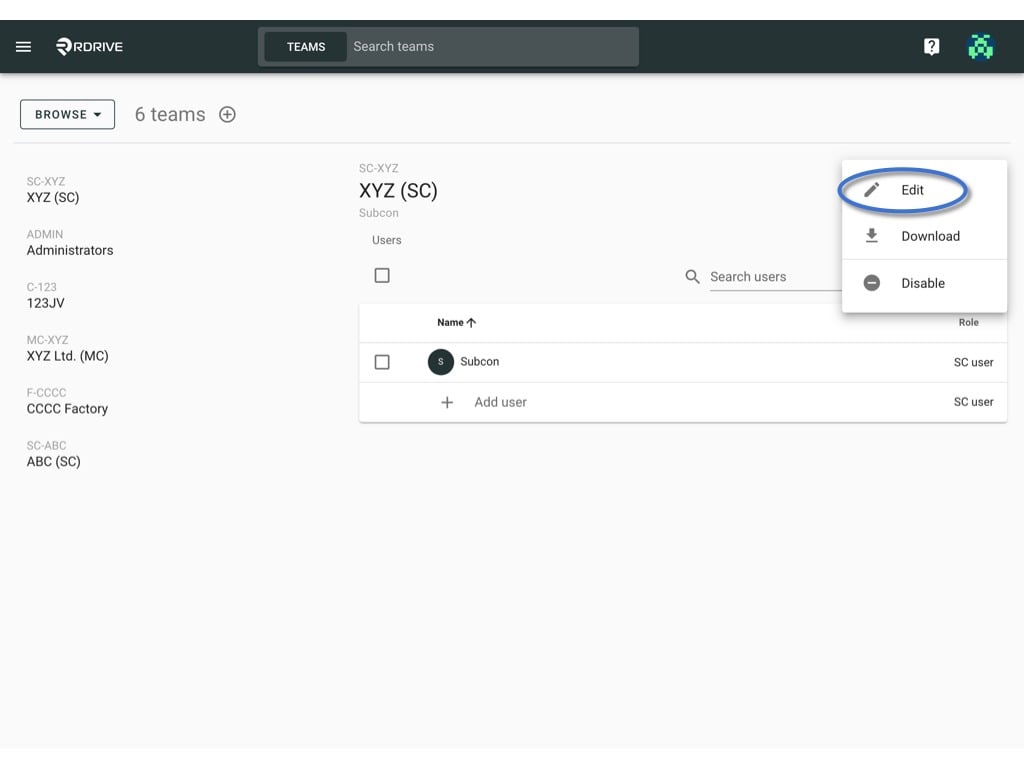Click the plus icon beside Add user

click(447, 402)
